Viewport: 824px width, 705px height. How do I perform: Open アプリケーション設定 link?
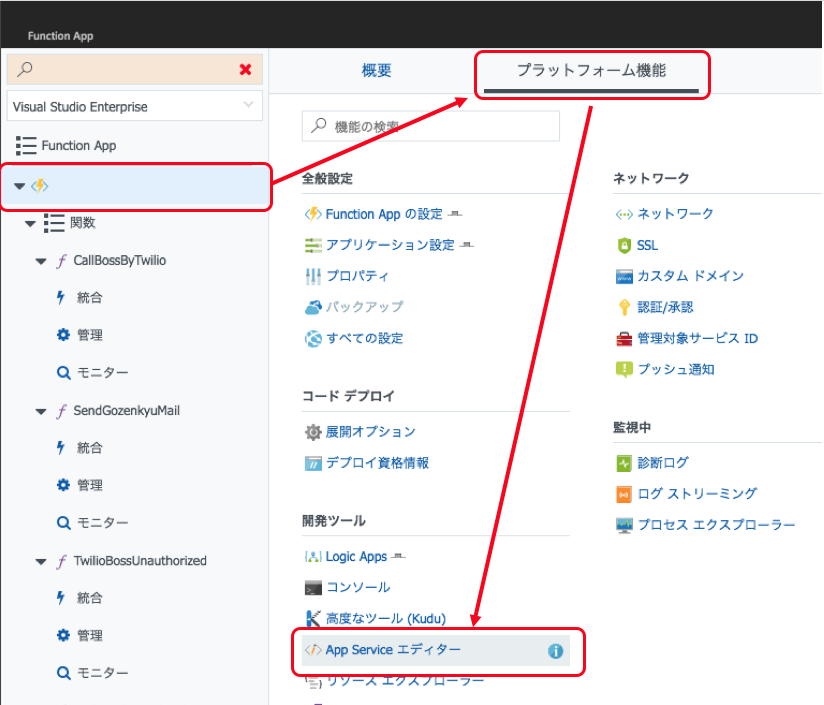(x=390, y=245)
